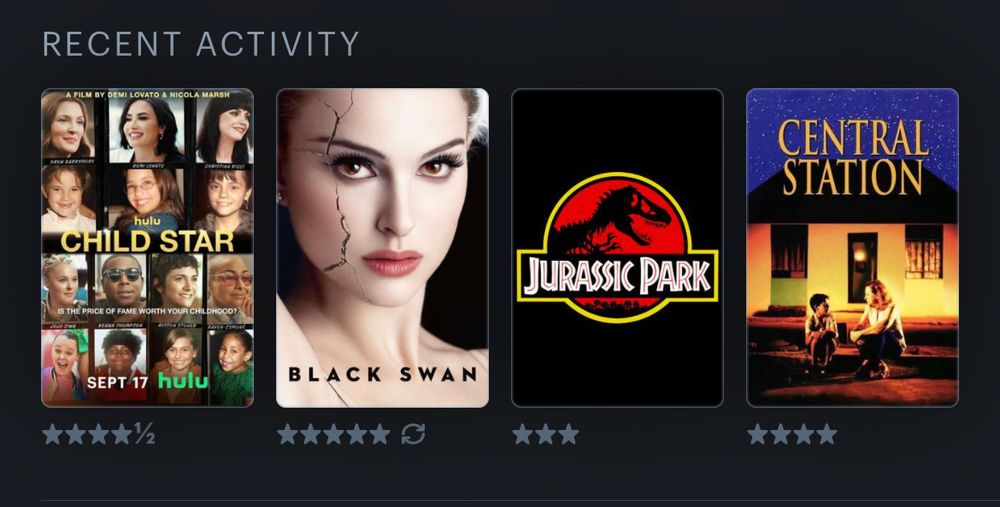The height and width of the screenshot is (507, 1000).
Task: Click the Recent Activity section heading
Action: (x=200, y=44)
